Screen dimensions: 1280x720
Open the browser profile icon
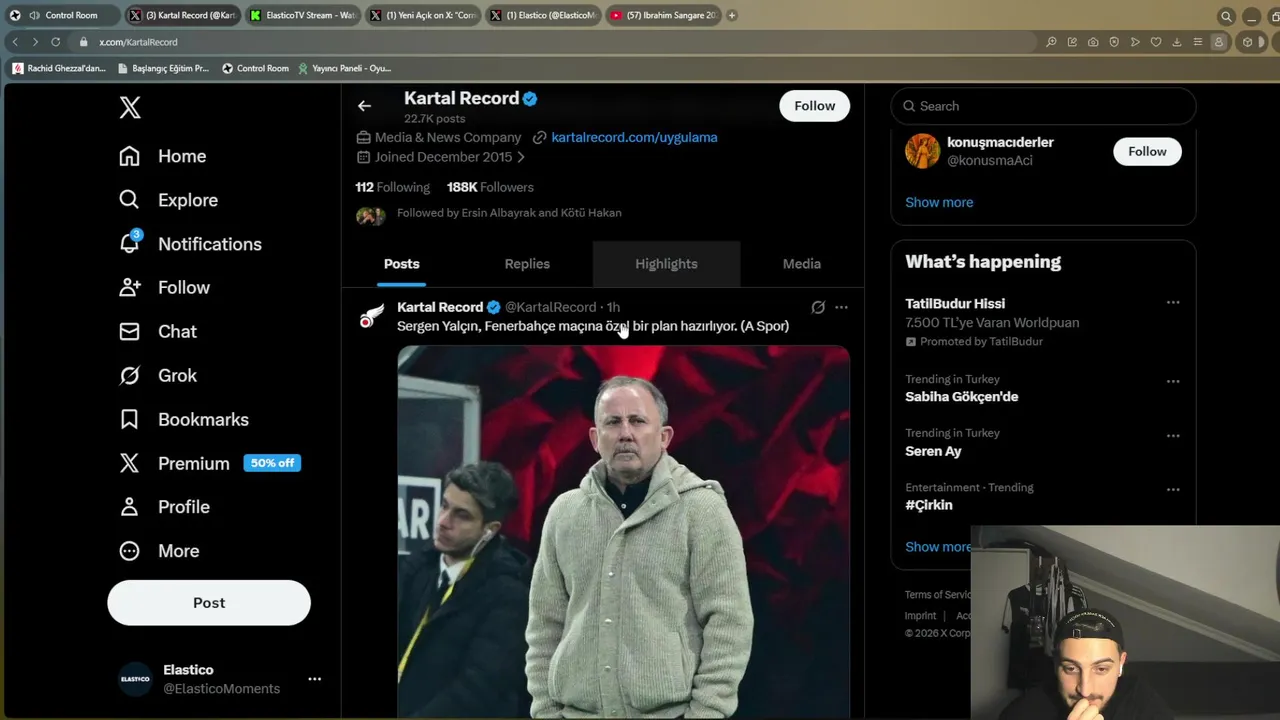point(1219,42)
